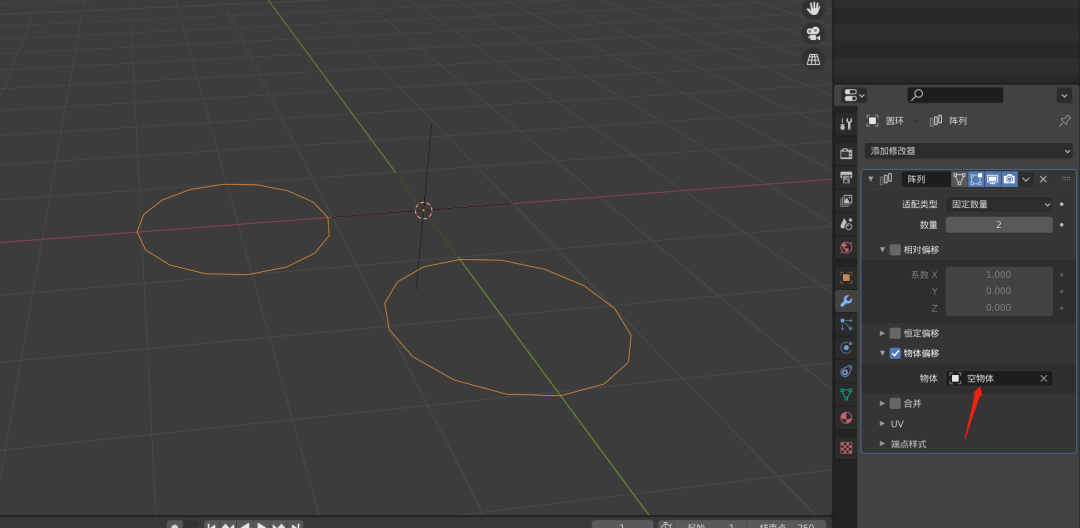
Task: Open the Tool properties tab
Action: (847, 125)
